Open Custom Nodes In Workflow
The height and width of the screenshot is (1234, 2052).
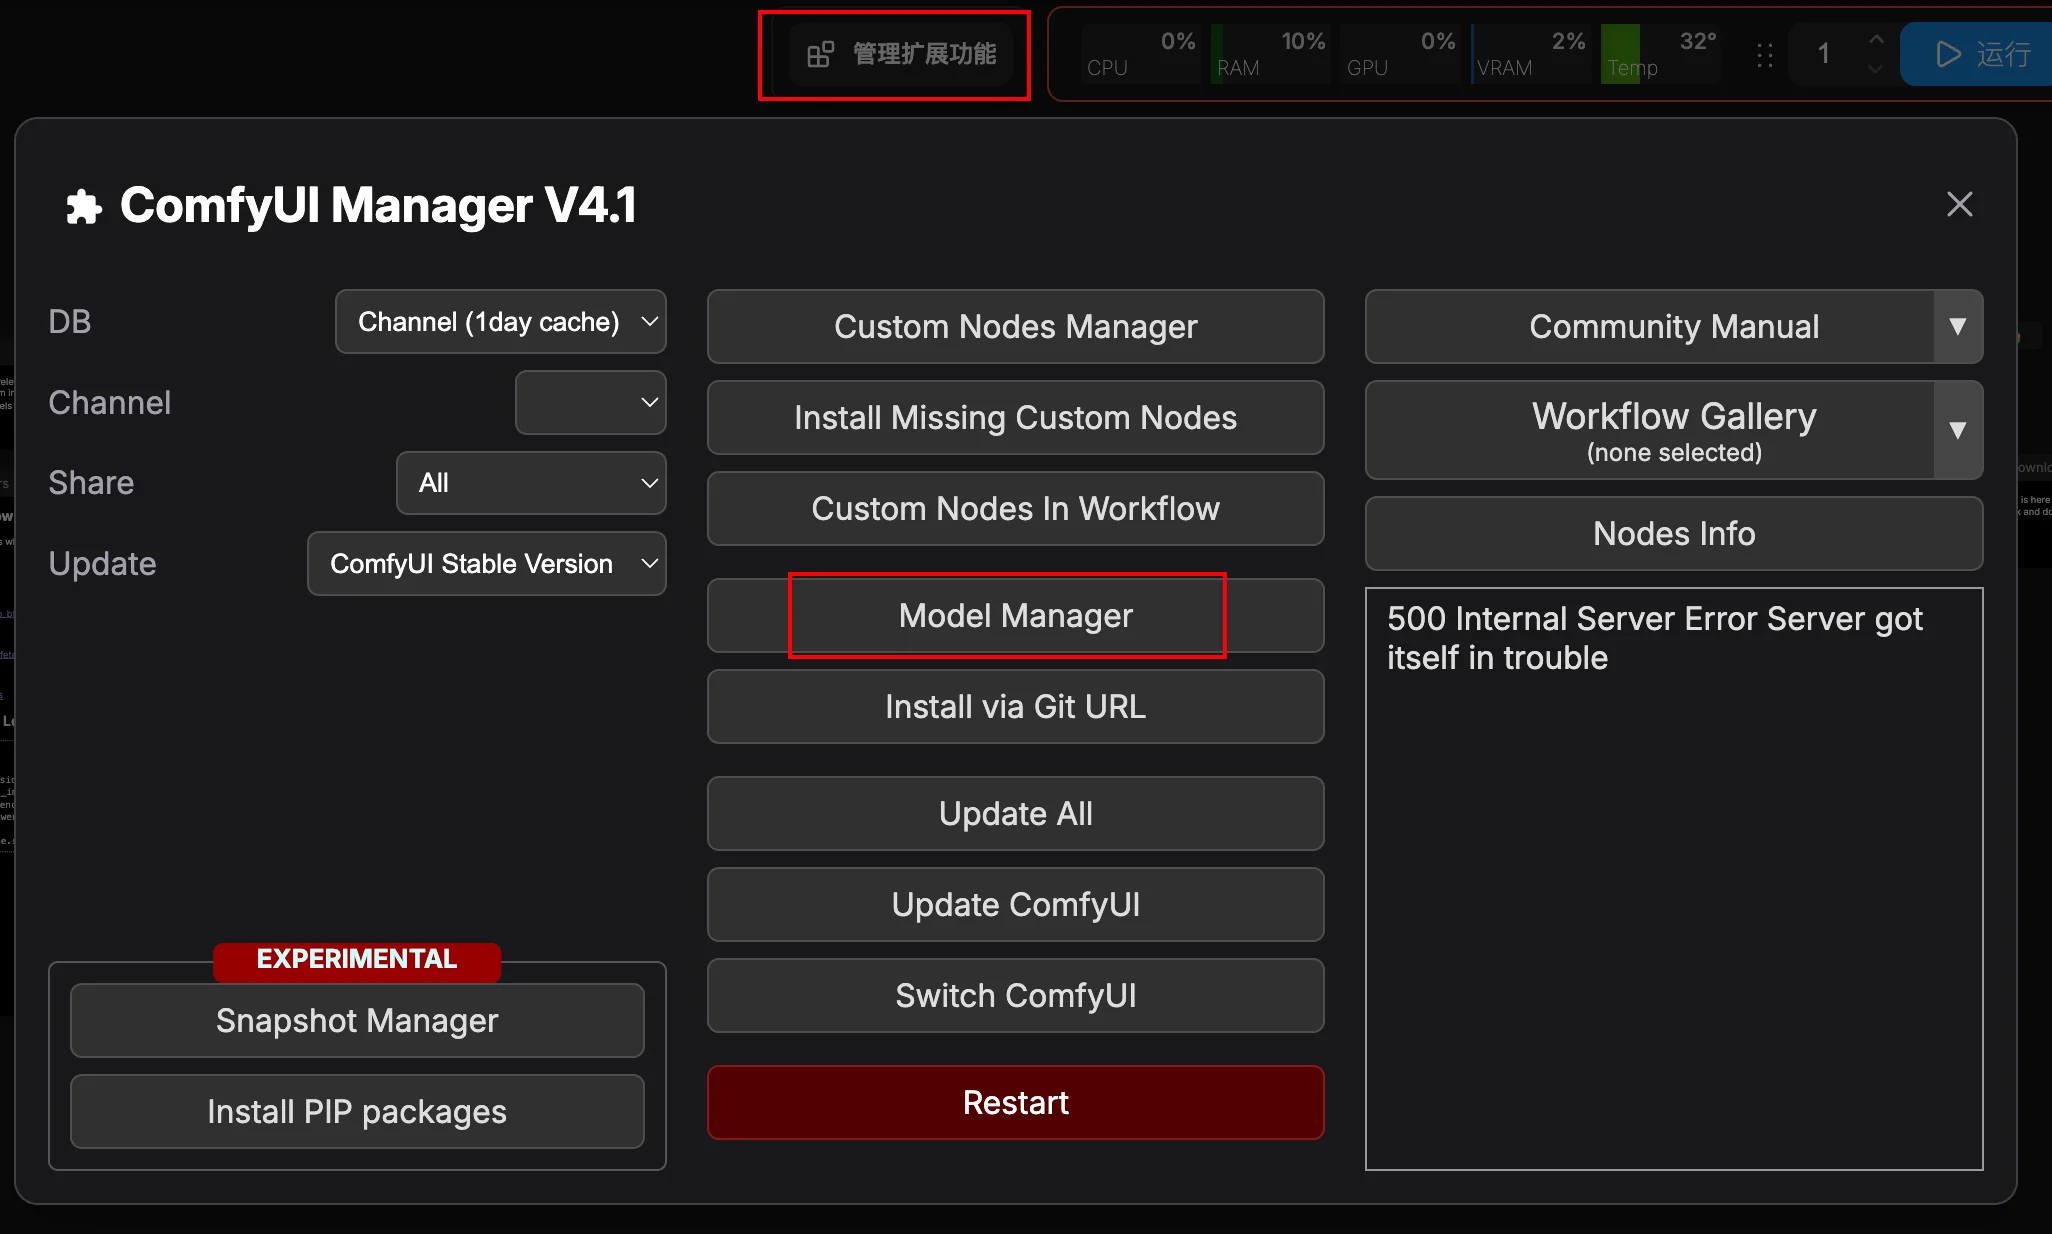(x=1016, y=509)
